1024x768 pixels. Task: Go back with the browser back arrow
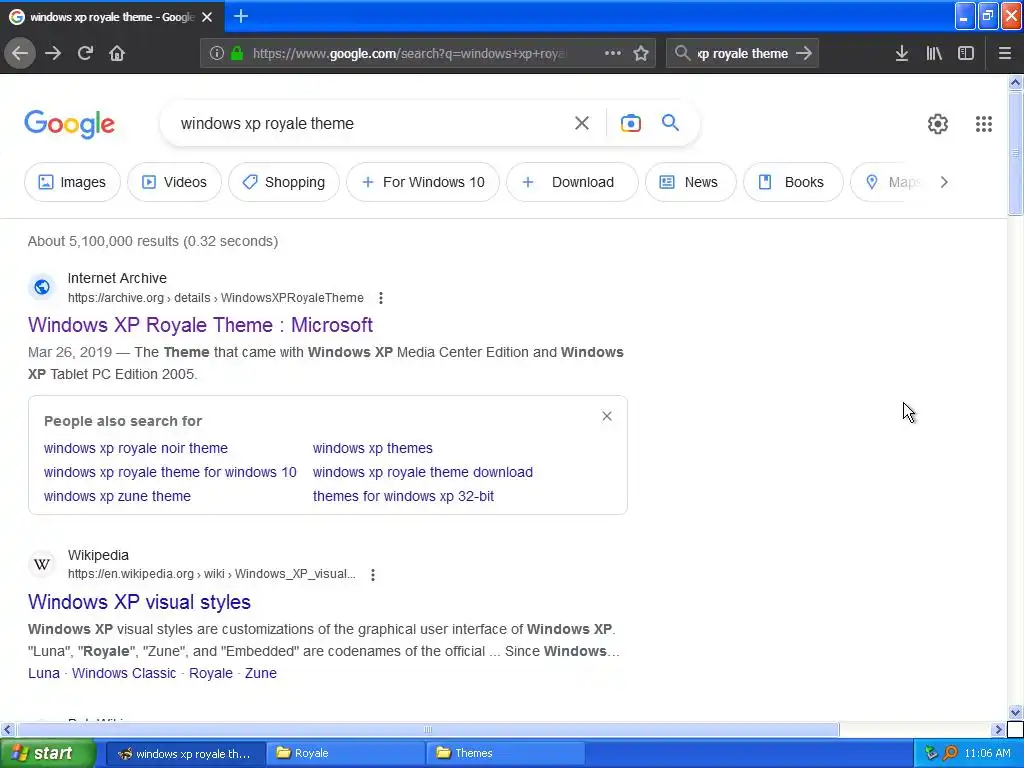[20, 53]
